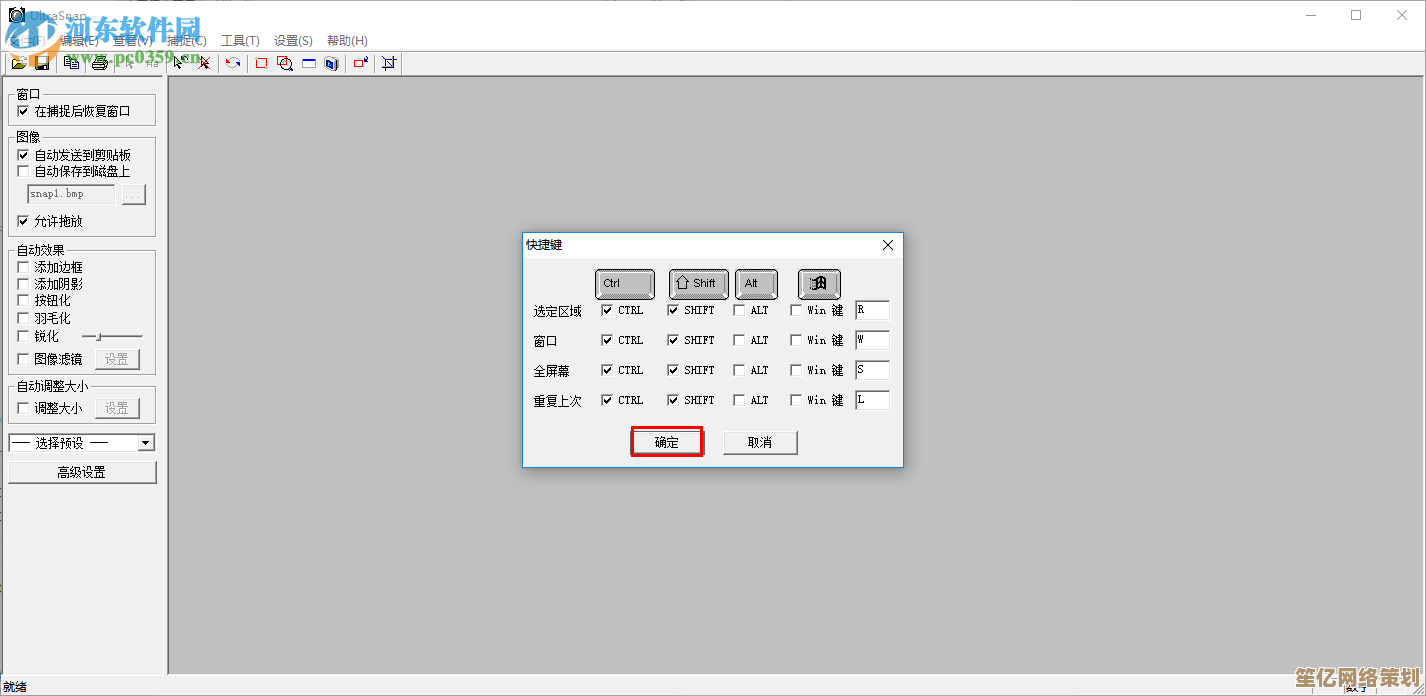Click the crop tool toolbar icon

pyautogui.click(x=389, y=63)
